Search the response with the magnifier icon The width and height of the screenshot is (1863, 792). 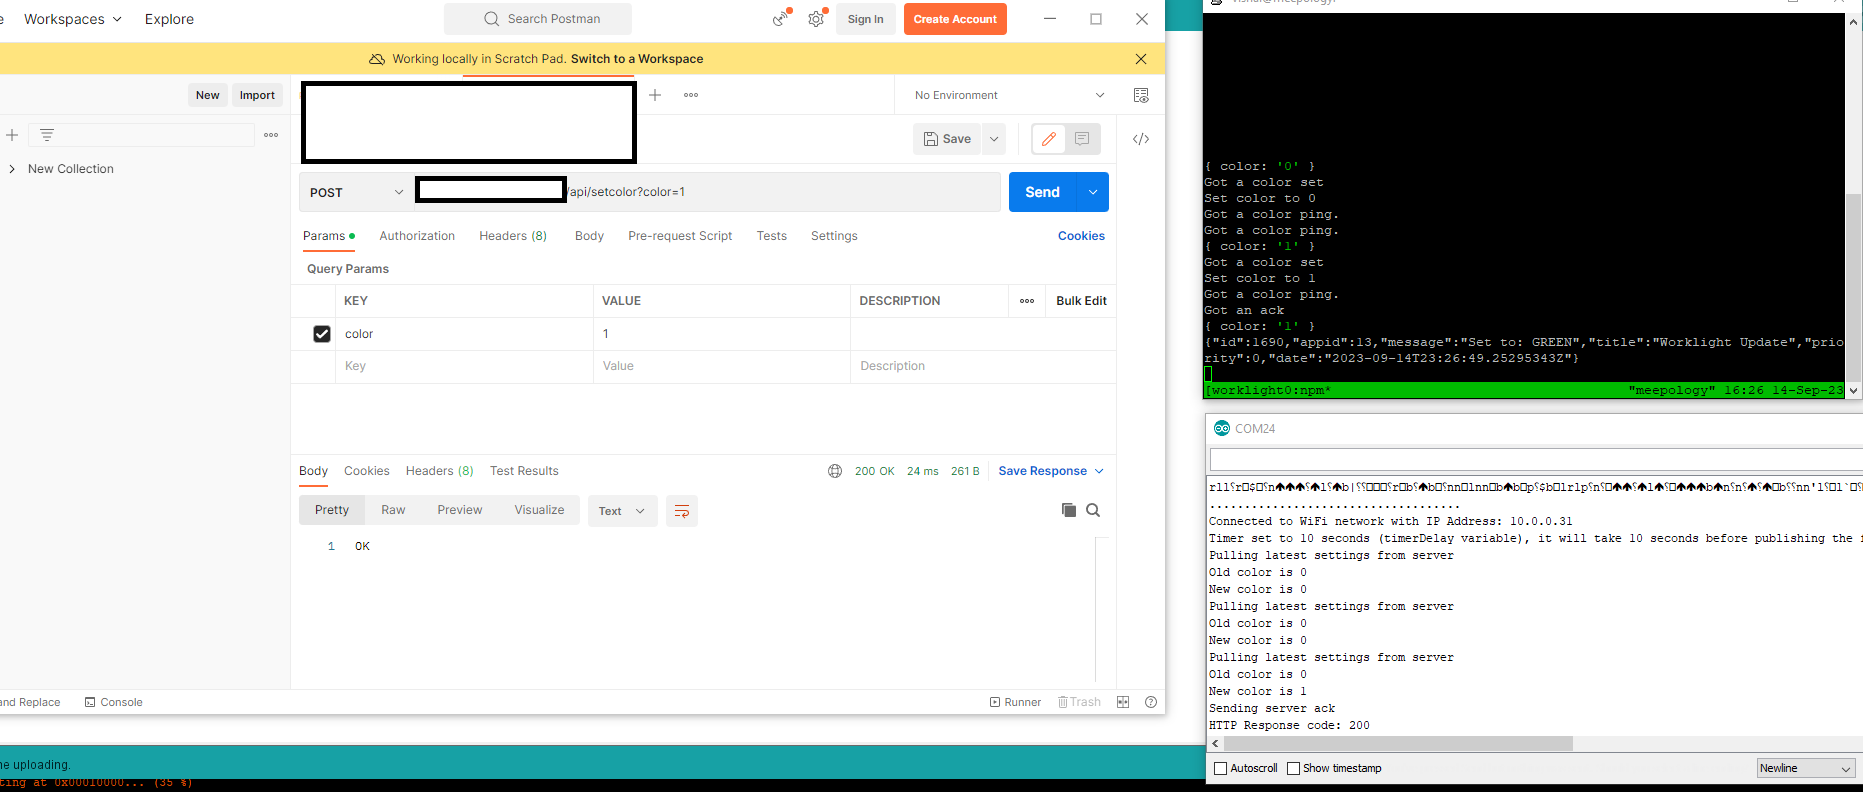tap(1093, 510)
